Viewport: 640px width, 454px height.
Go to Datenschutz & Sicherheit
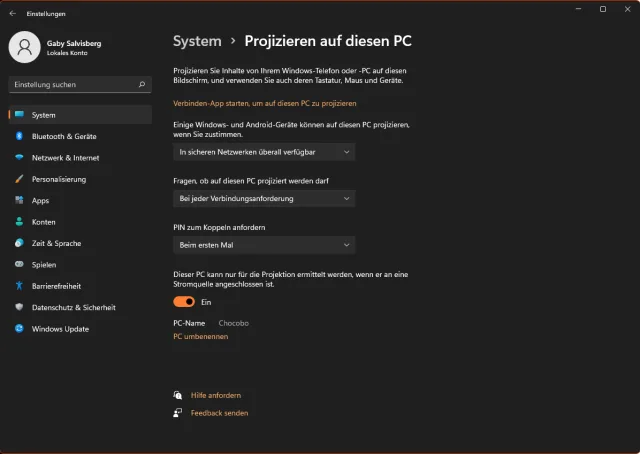pyautogui.click(x=80, y=307)
